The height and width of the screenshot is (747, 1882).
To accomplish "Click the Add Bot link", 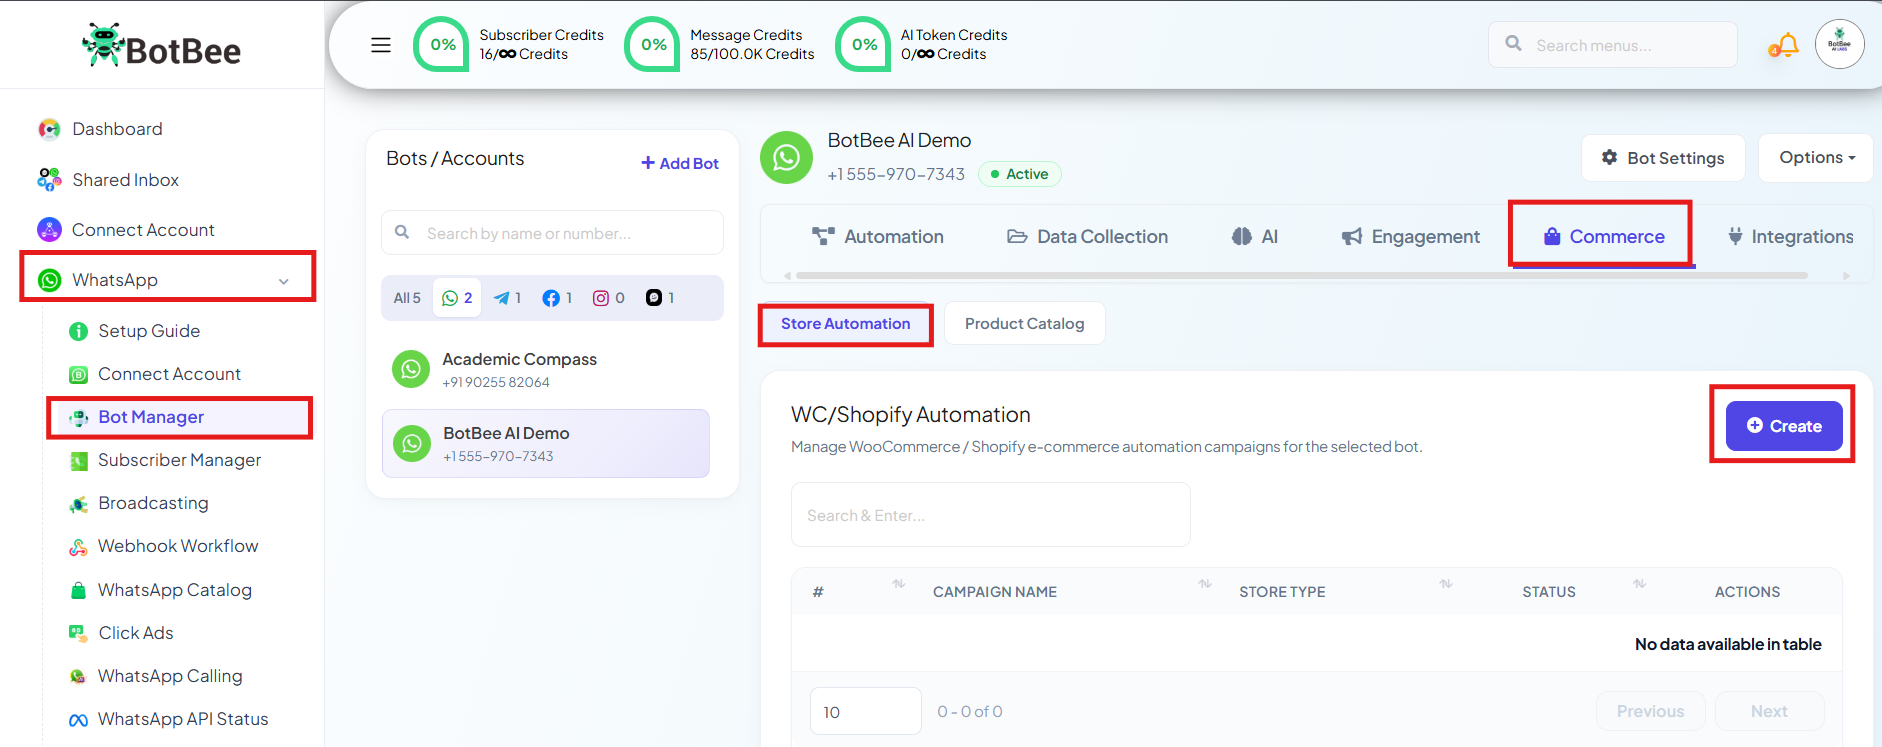I will click(680, 163).
